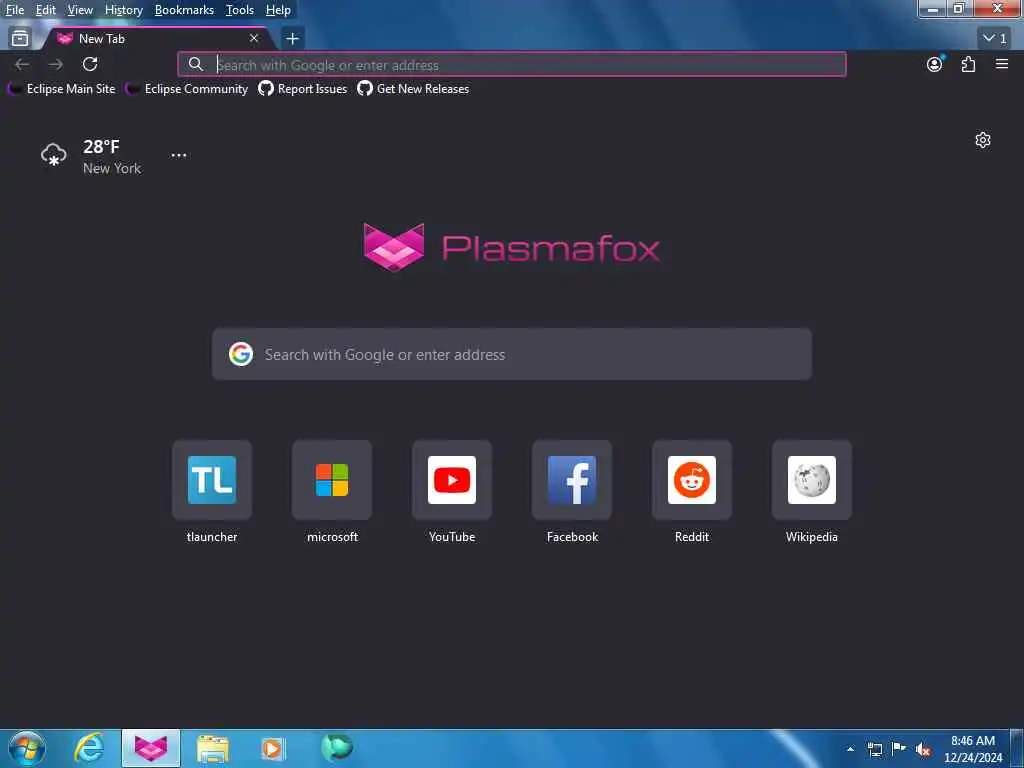1024x768 pixels.
Task: Open Report Issues bookmark
Action: point(303,89)
